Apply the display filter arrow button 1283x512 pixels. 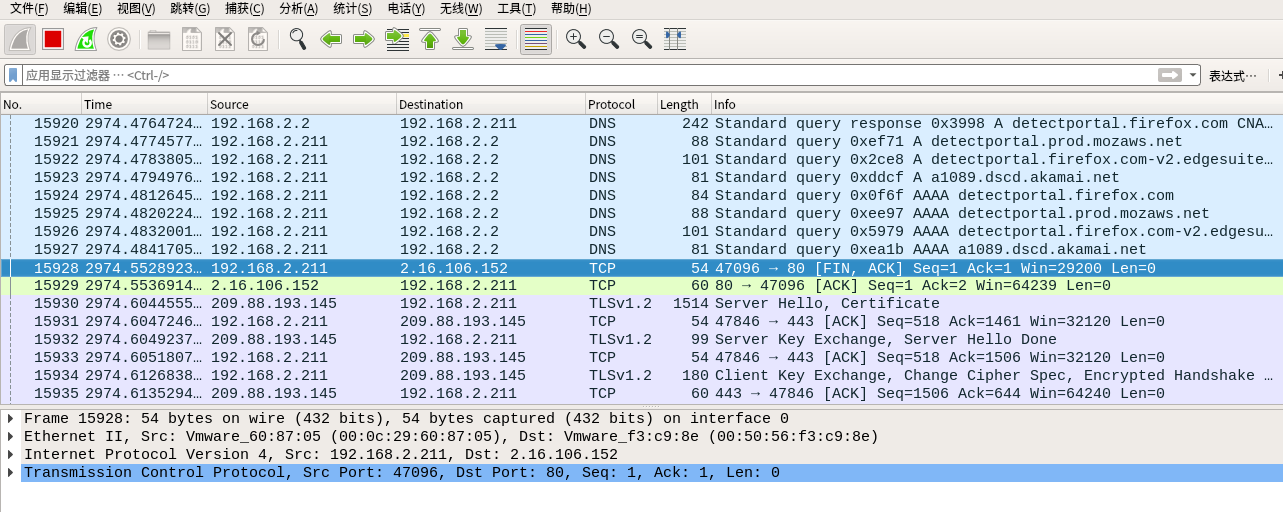pos(1169,75)
